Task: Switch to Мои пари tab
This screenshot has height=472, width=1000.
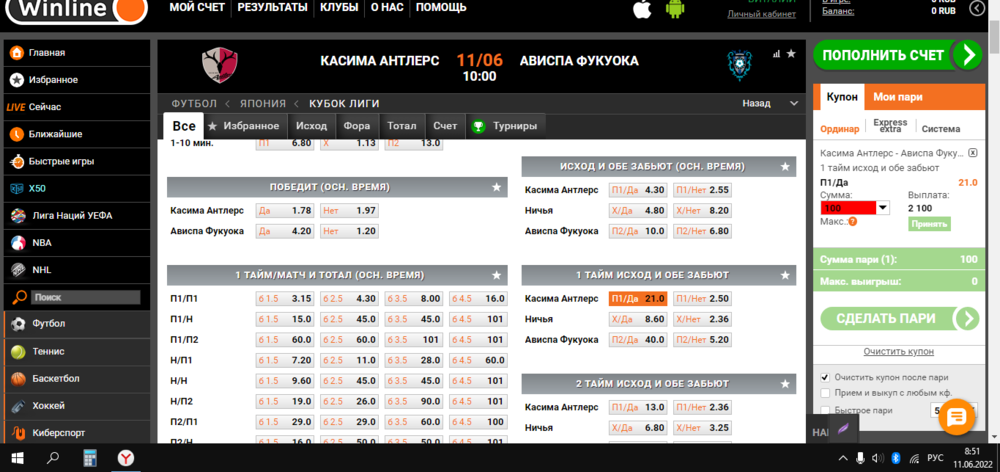Action: pos(897,97)
